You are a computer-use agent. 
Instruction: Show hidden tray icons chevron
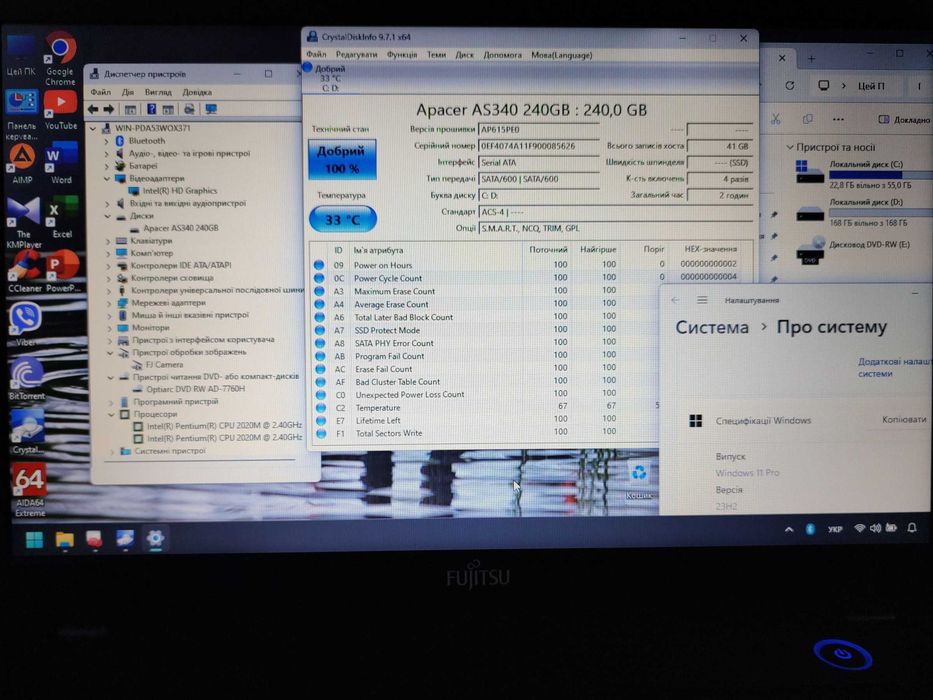tap(789, 529)
